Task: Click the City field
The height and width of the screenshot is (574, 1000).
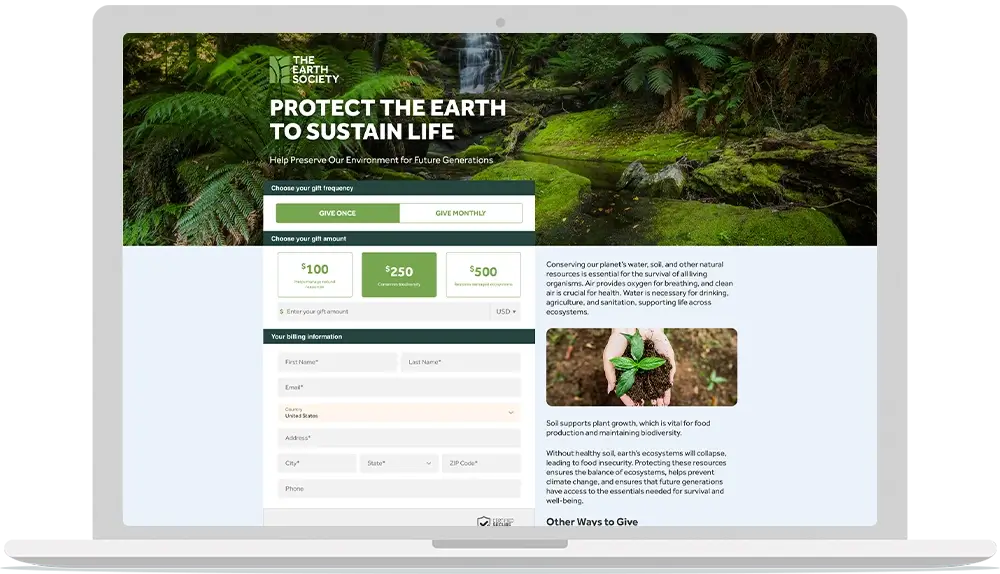Action: pyautogui.click(x=317, y=463)
